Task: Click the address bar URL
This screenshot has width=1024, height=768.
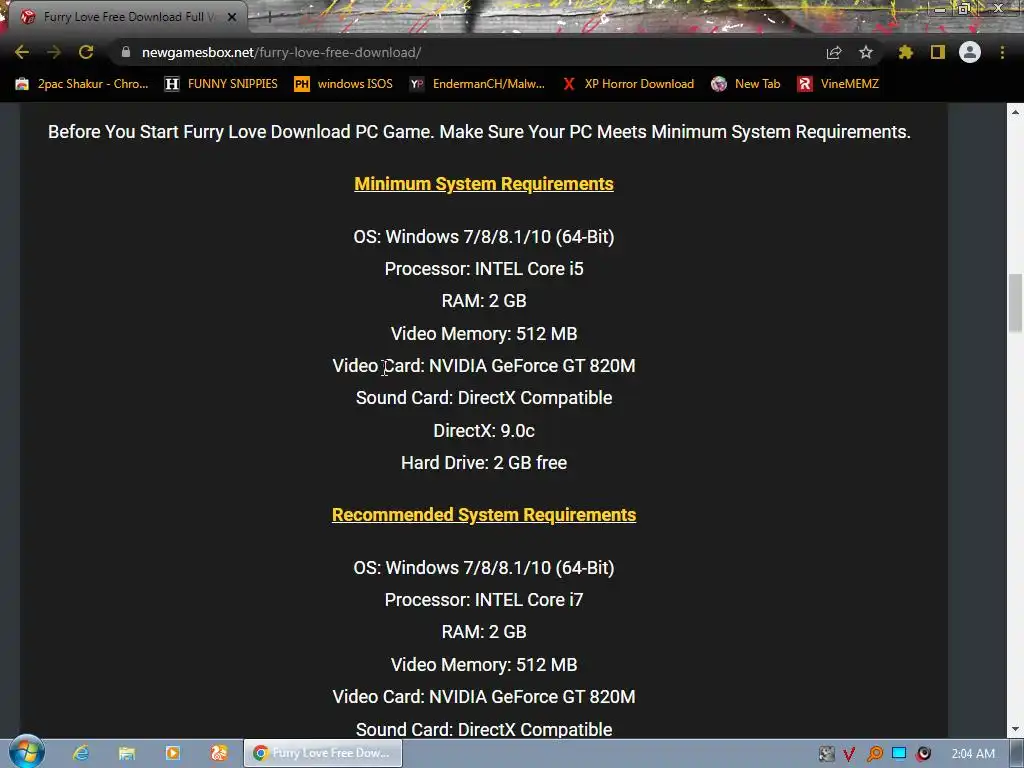Action: pos(281,52)
